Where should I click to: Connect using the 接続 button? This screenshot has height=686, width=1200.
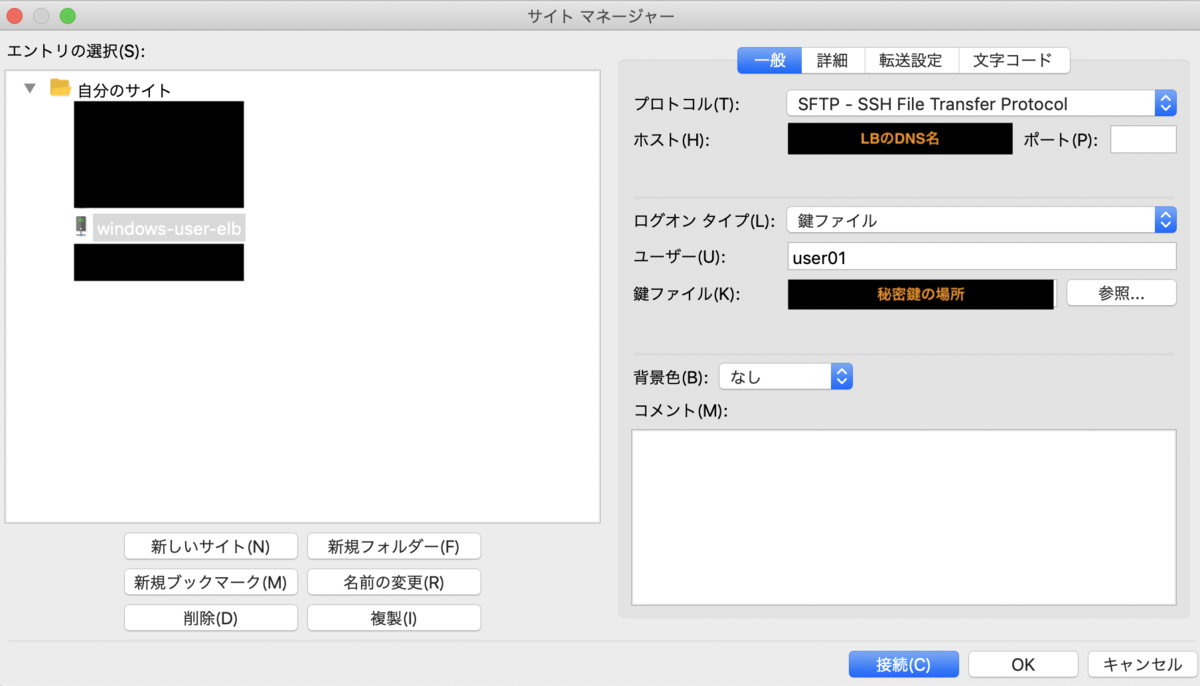903,663
